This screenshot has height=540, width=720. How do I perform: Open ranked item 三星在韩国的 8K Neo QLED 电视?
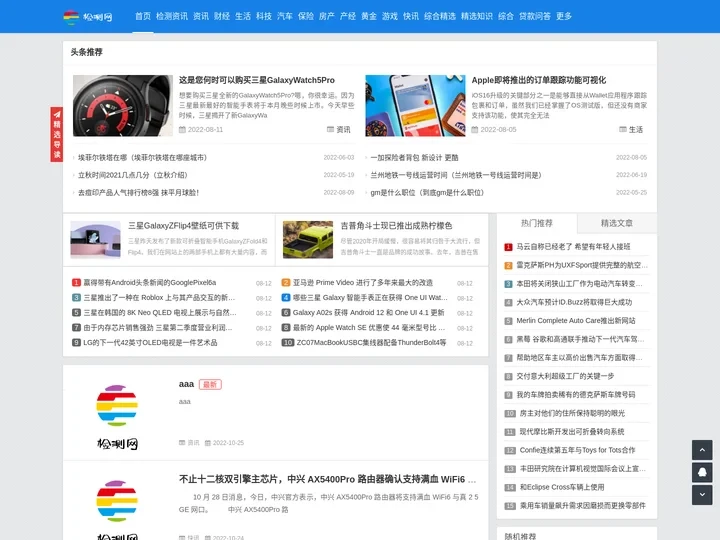[x=160, y=313]
